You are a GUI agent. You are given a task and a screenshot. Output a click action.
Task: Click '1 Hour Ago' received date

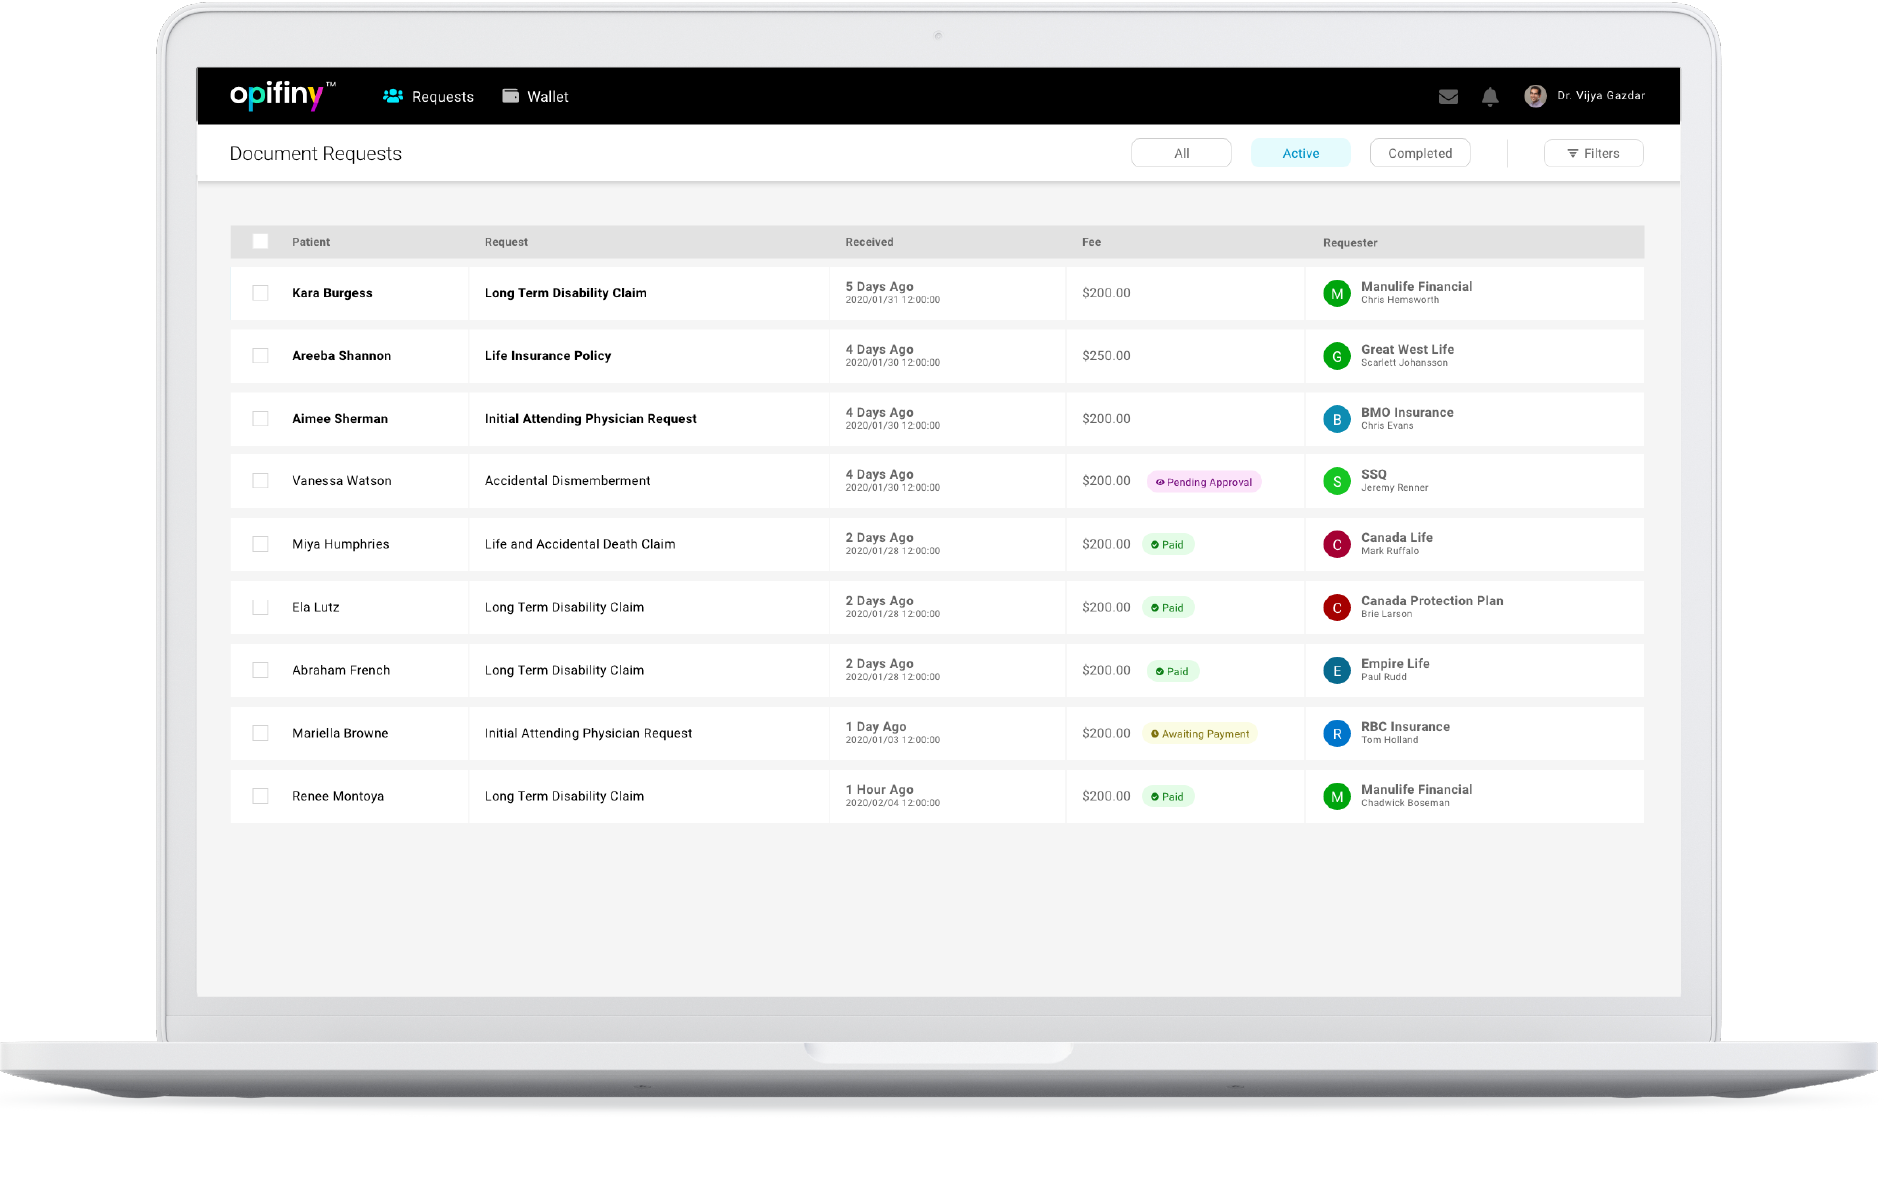(879, 790)
